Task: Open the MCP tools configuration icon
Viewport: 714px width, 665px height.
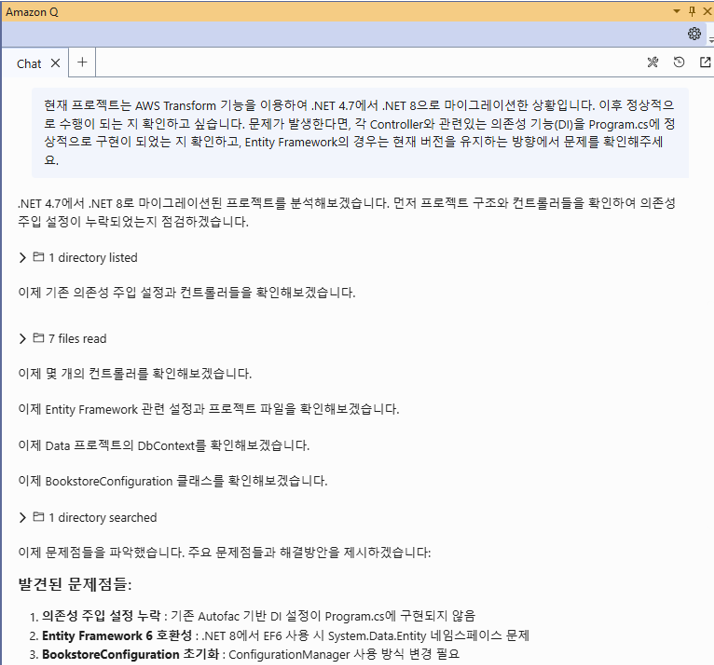Action: tap(653, 62)
